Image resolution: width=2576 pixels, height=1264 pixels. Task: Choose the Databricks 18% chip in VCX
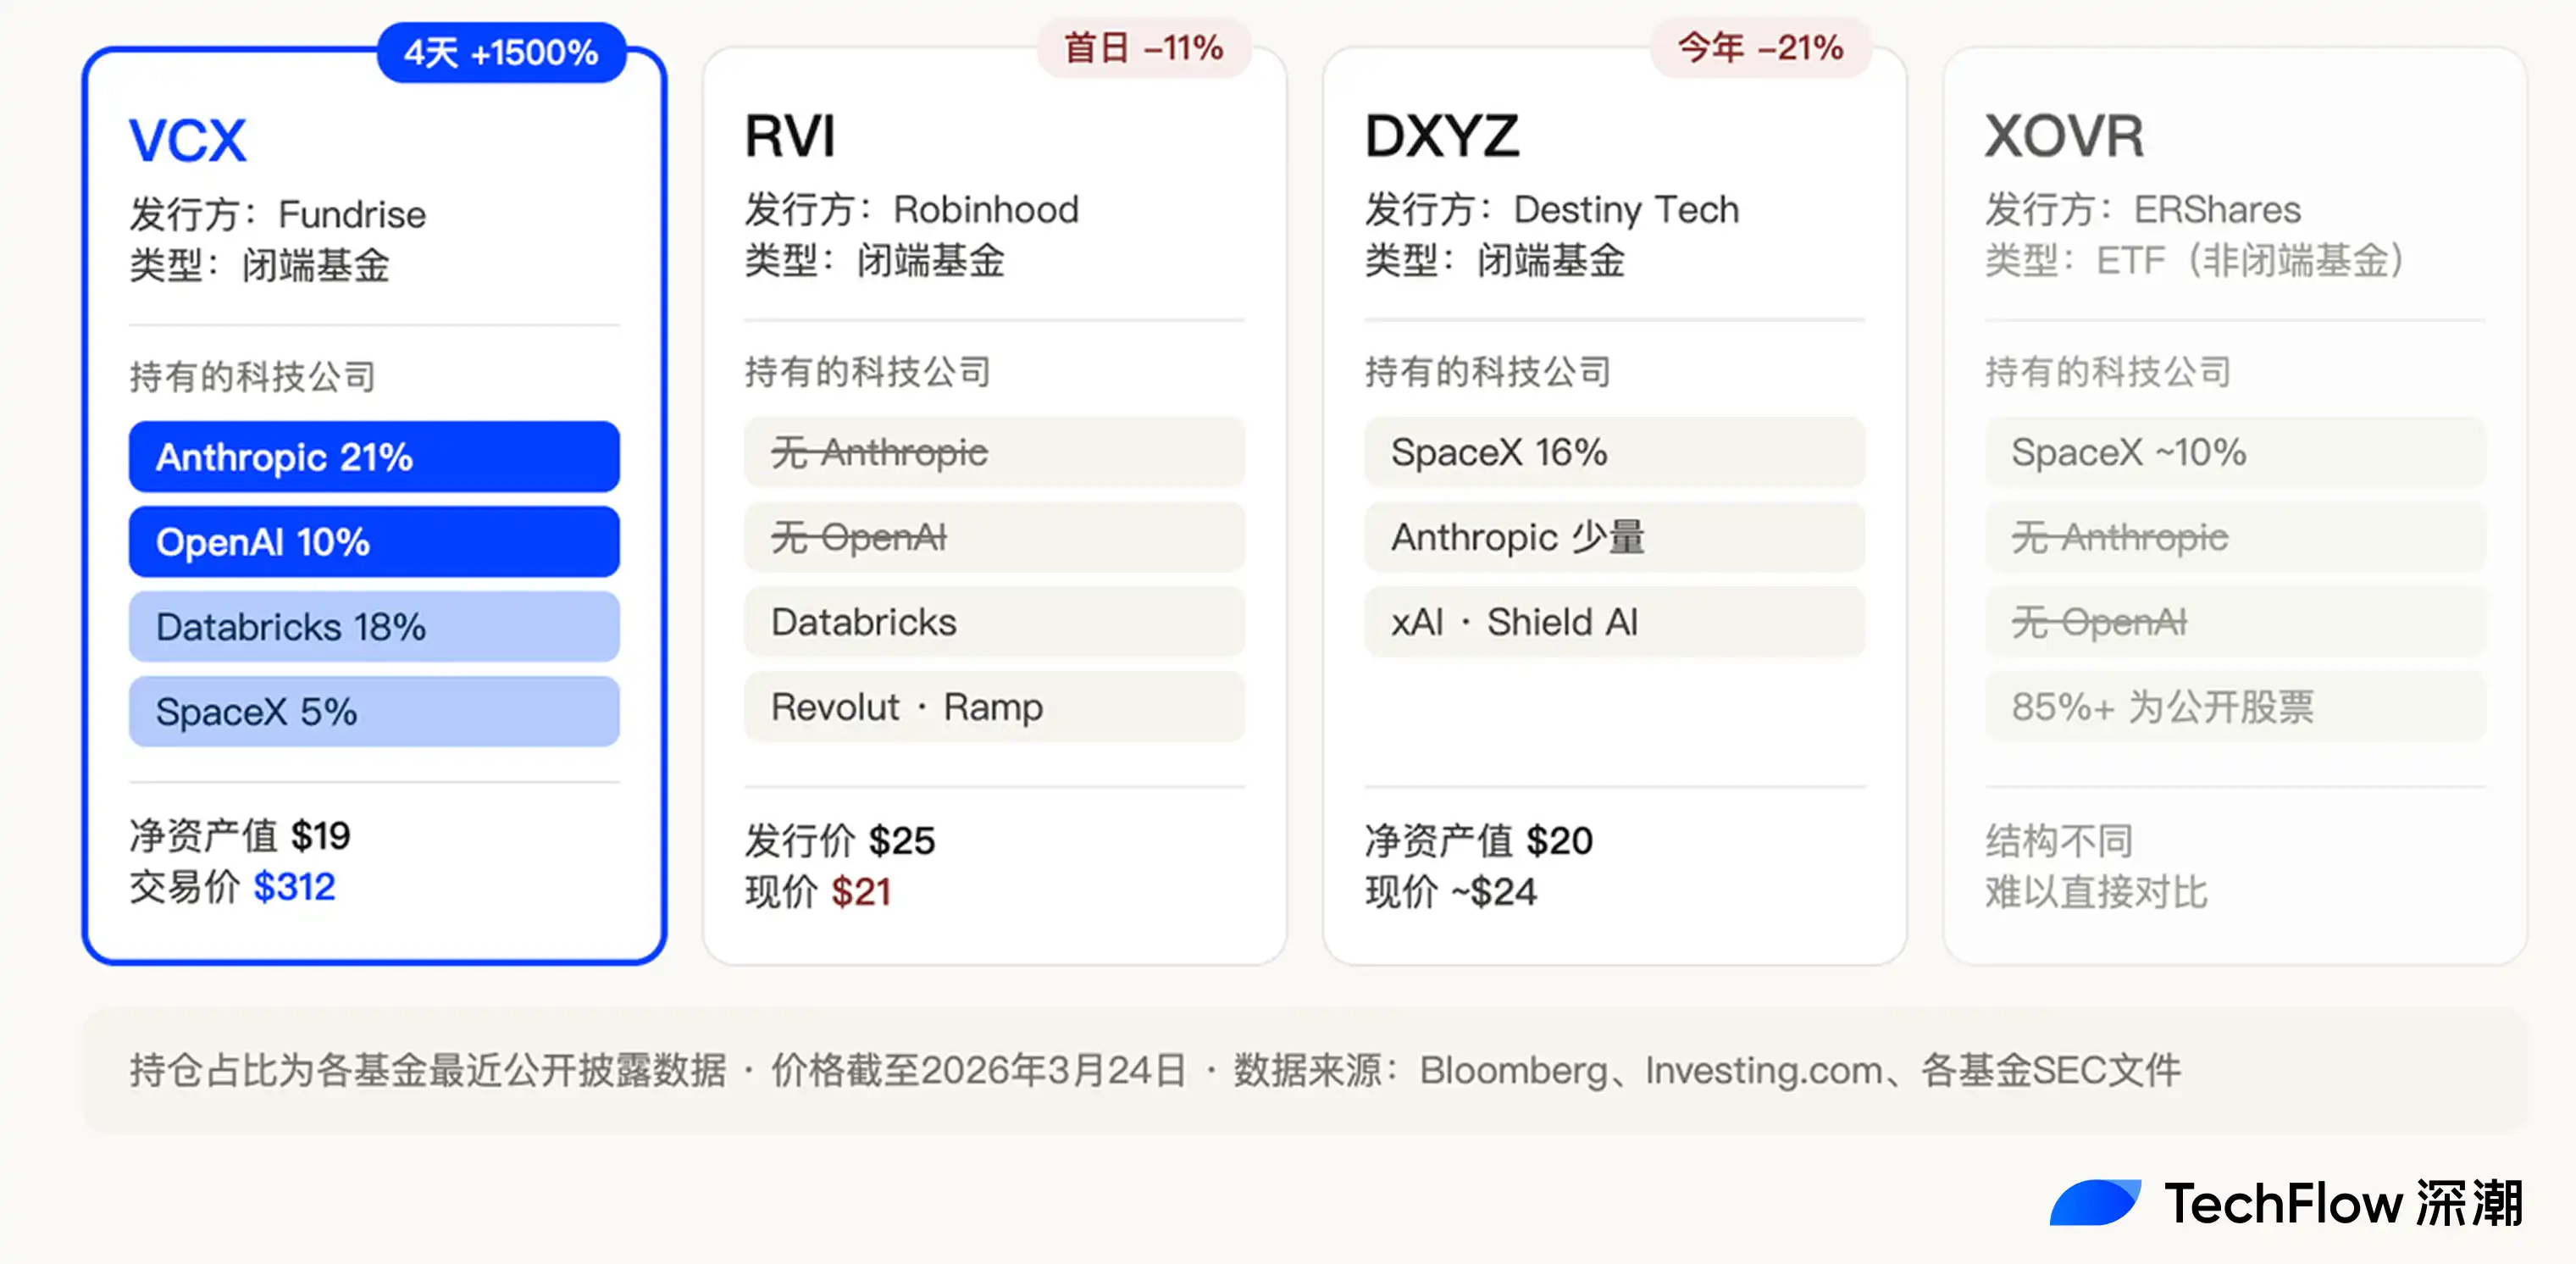point(374,627)
